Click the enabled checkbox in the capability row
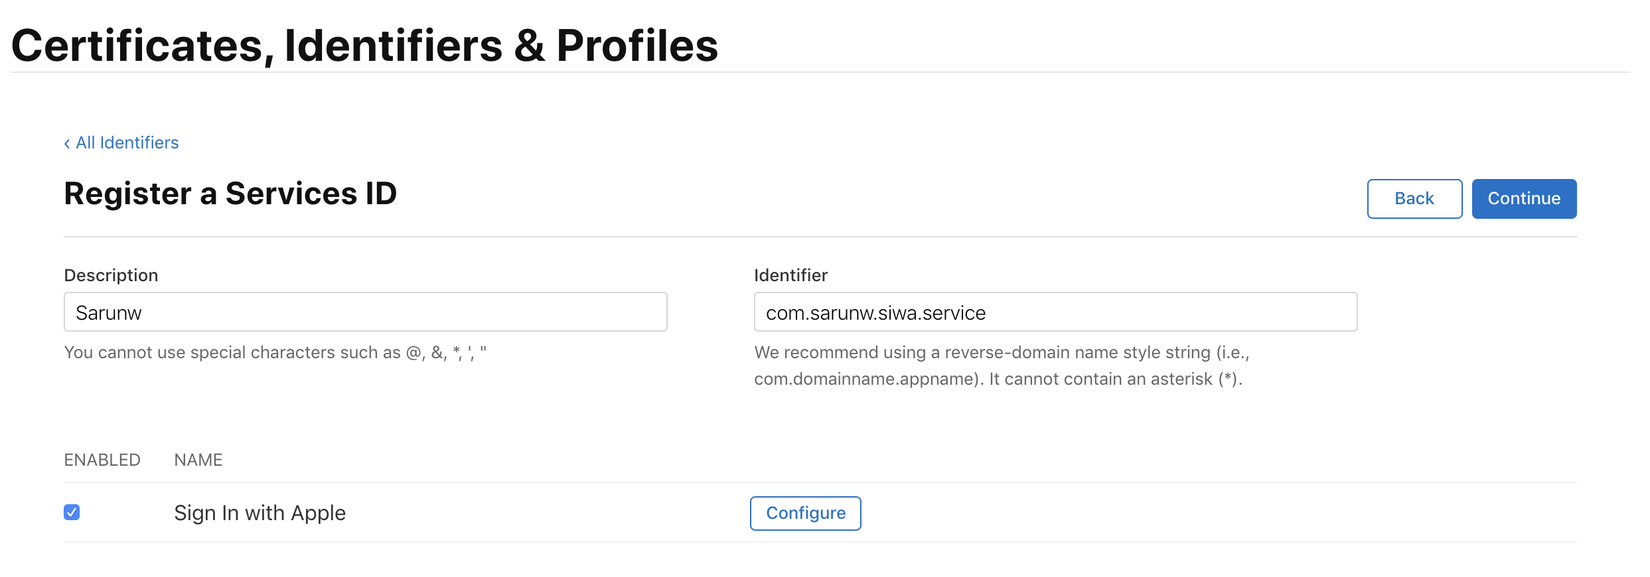Screen dimensions: 1650x577 point(71,512)
